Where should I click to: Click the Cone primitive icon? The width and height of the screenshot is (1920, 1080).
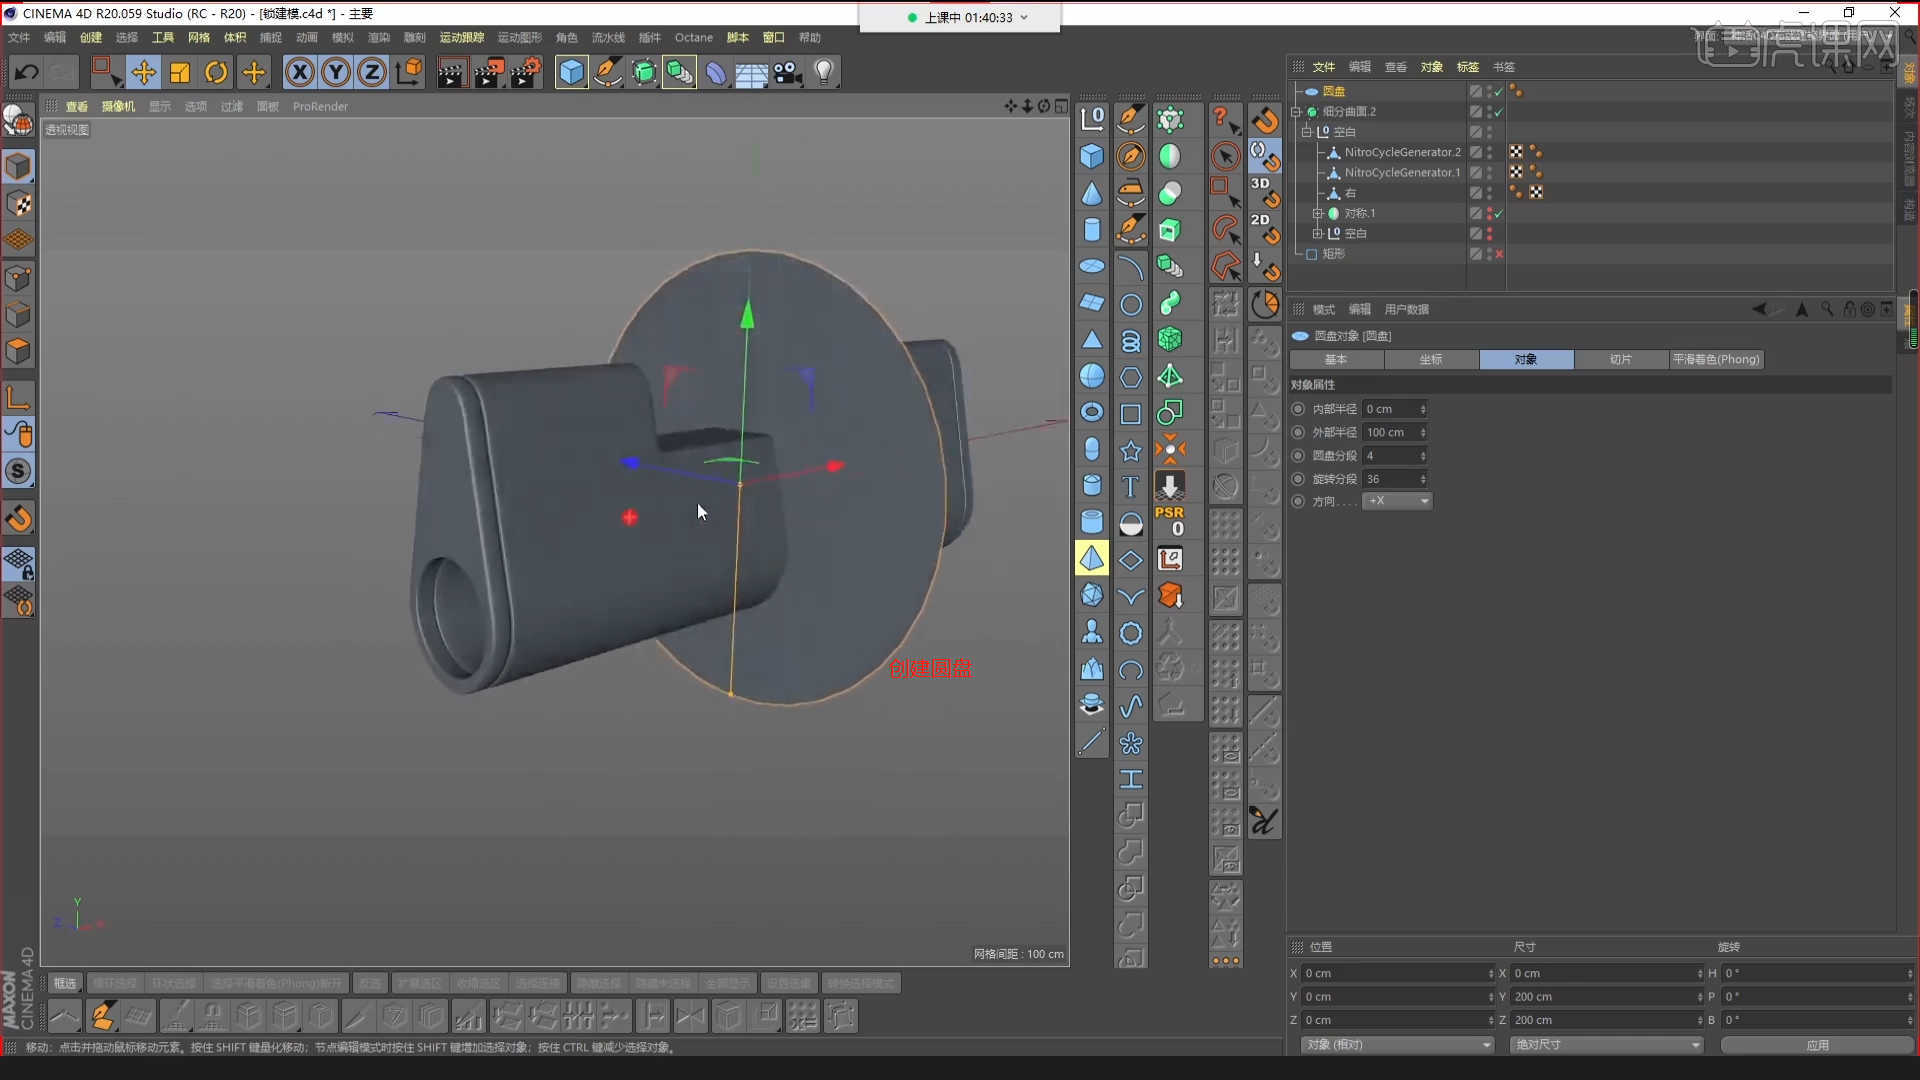tap(1092, 193)
